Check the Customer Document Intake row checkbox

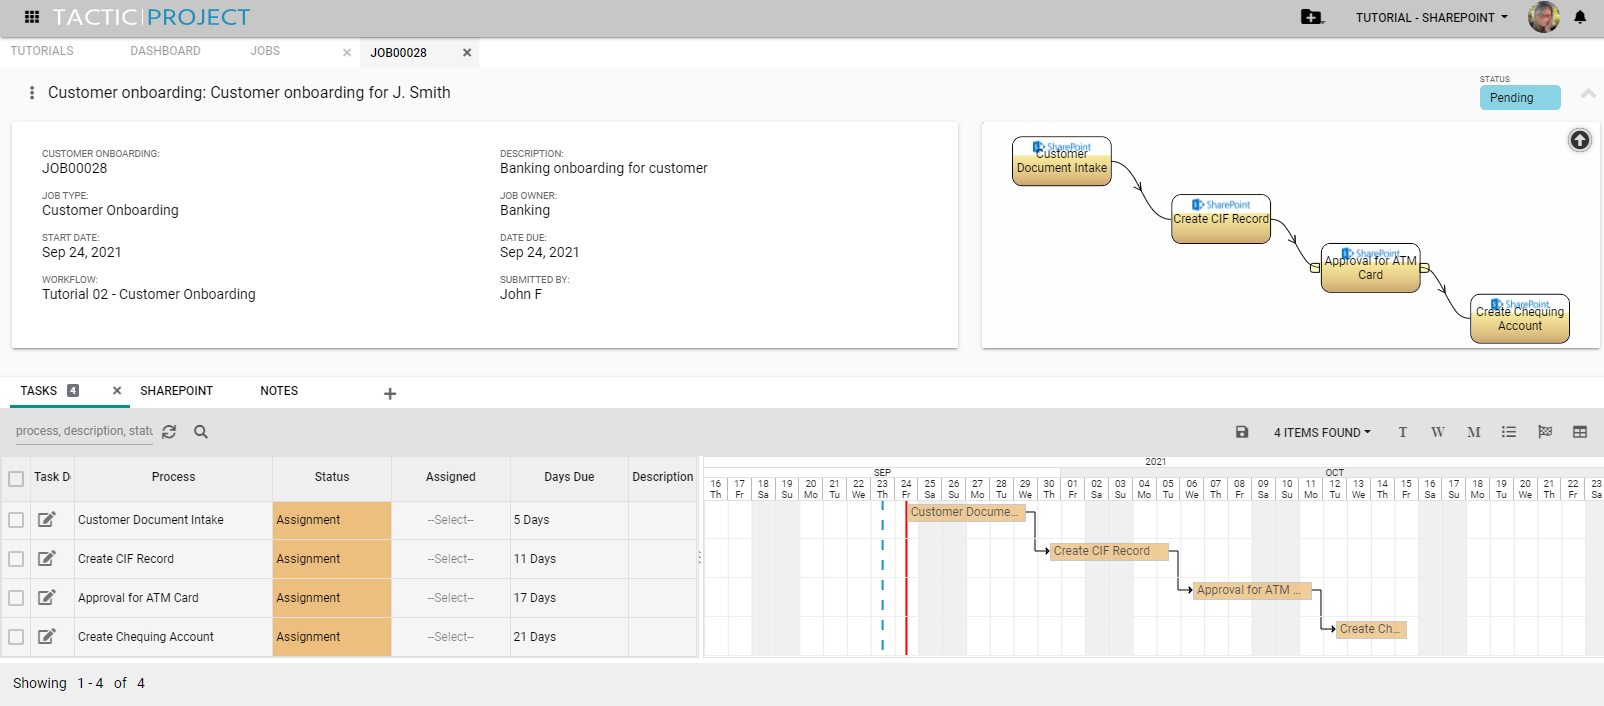[16, 520]
